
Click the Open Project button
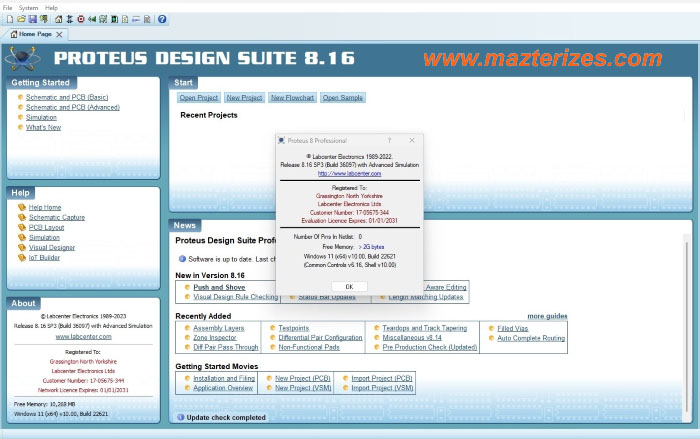tap(199, 97)
